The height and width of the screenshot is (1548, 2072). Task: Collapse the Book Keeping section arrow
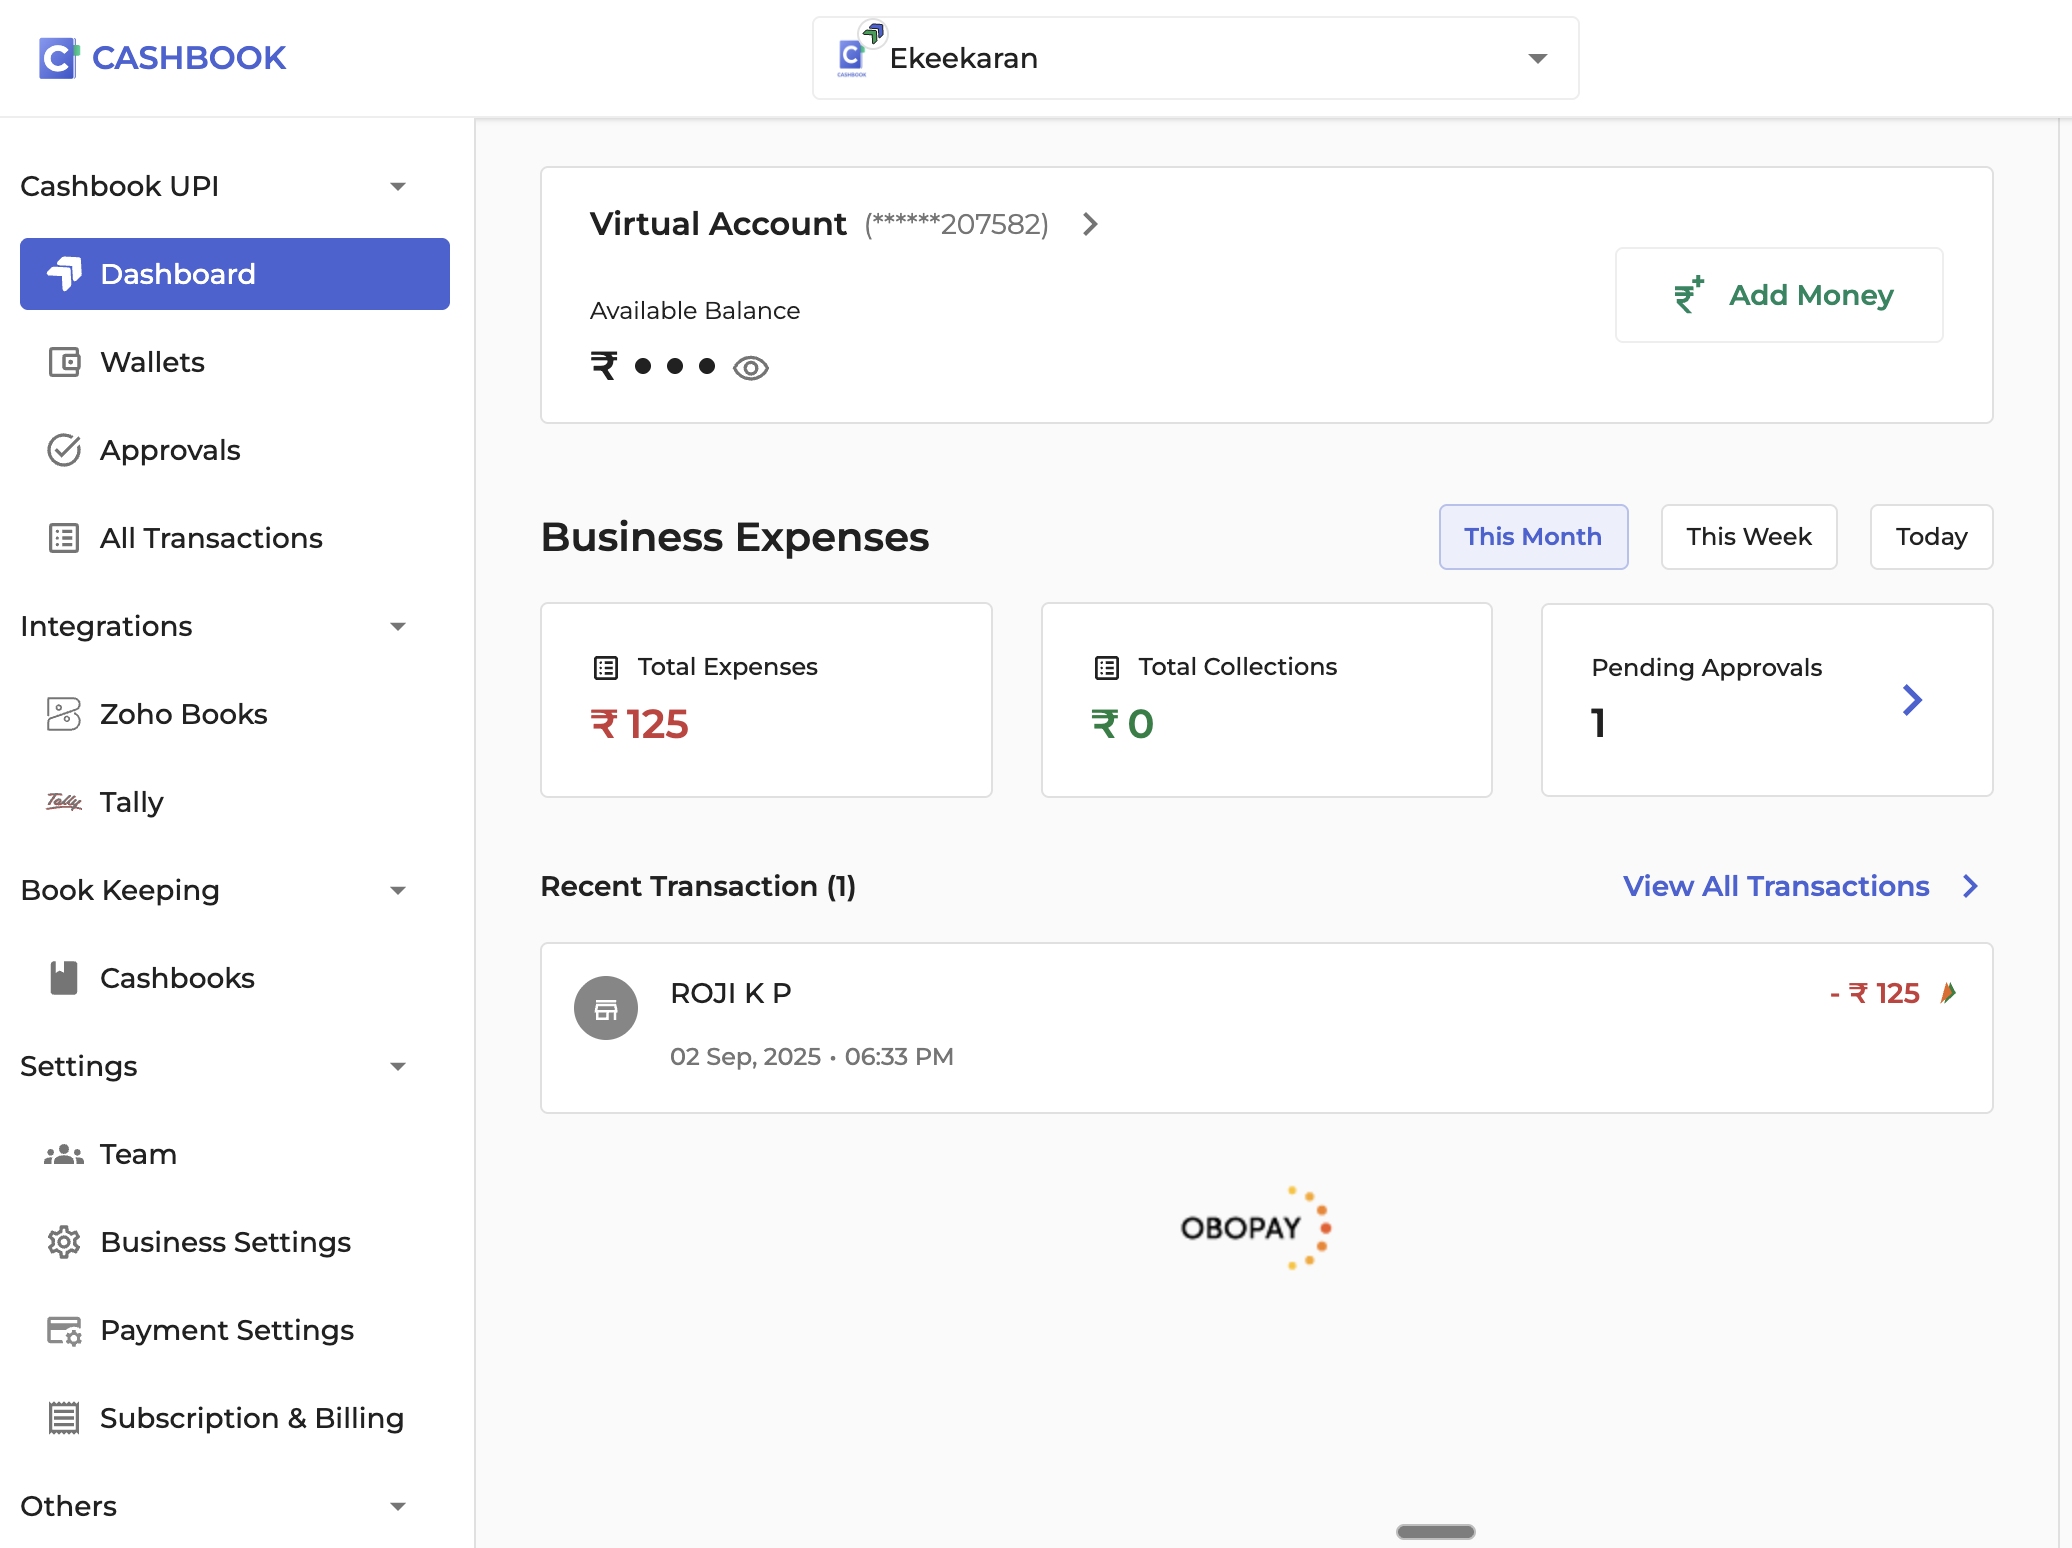click(398, 891)
